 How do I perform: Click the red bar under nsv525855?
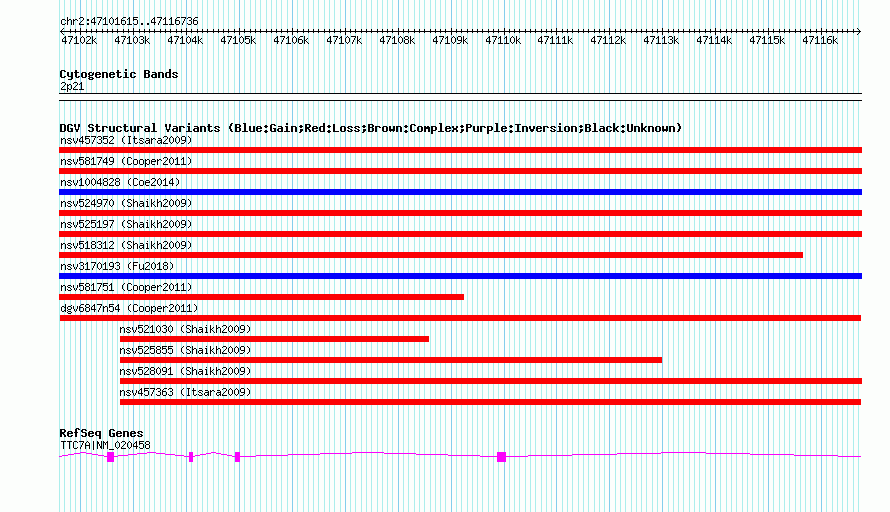pyautogui.click(x=391, y=360)
